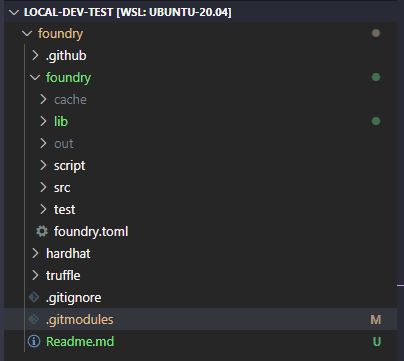
Task: Click the tan status dot on top foundry folder
Action: (376, 33)
